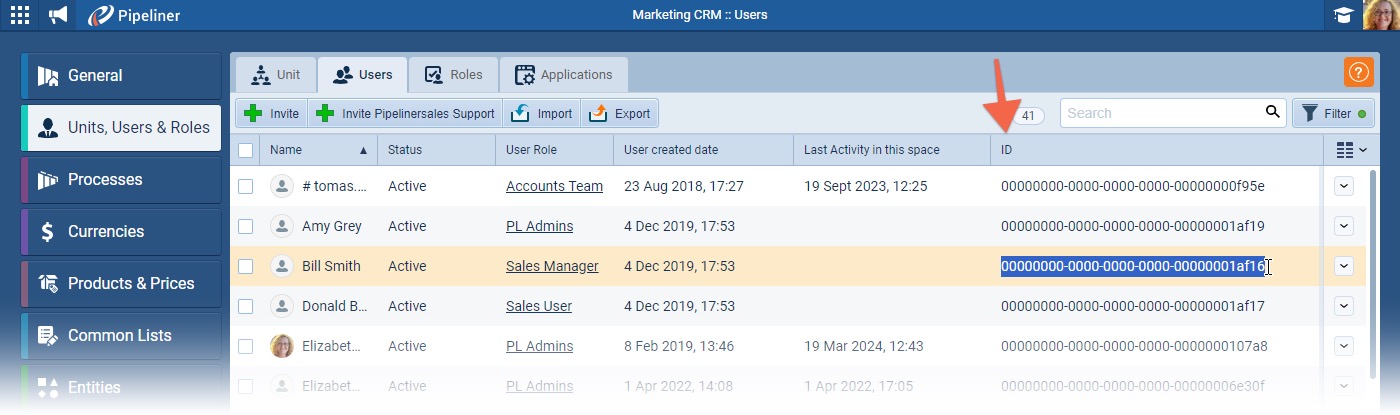Expand row menu for Elizabeth 19 Mar 2024 row
This screenshot has width=1400, height=415.
tap(1344, 346)
